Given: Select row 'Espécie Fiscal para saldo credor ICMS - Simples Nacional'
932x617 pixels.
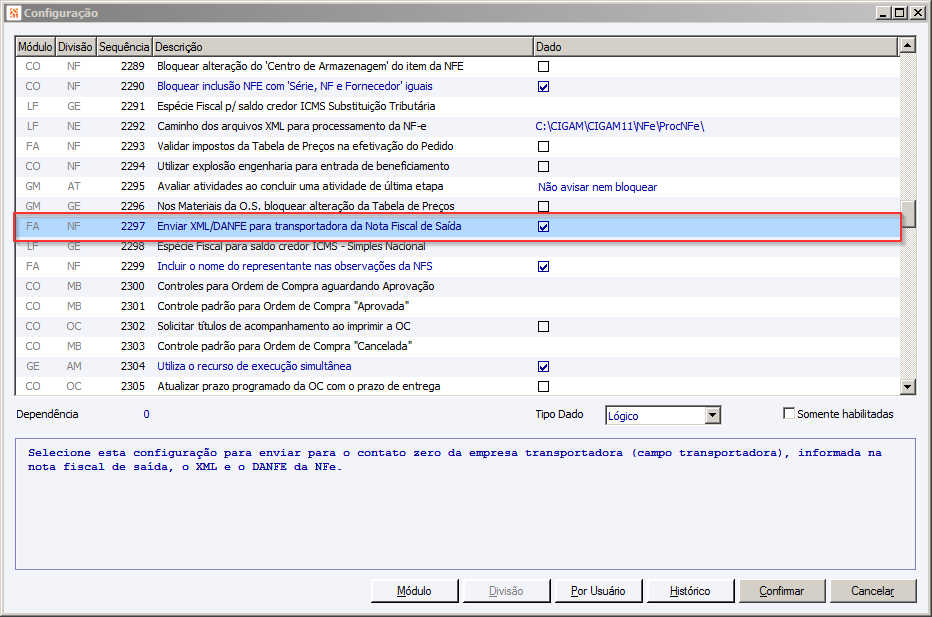Looking at the screenshot, I should click(x=457, y=247).
